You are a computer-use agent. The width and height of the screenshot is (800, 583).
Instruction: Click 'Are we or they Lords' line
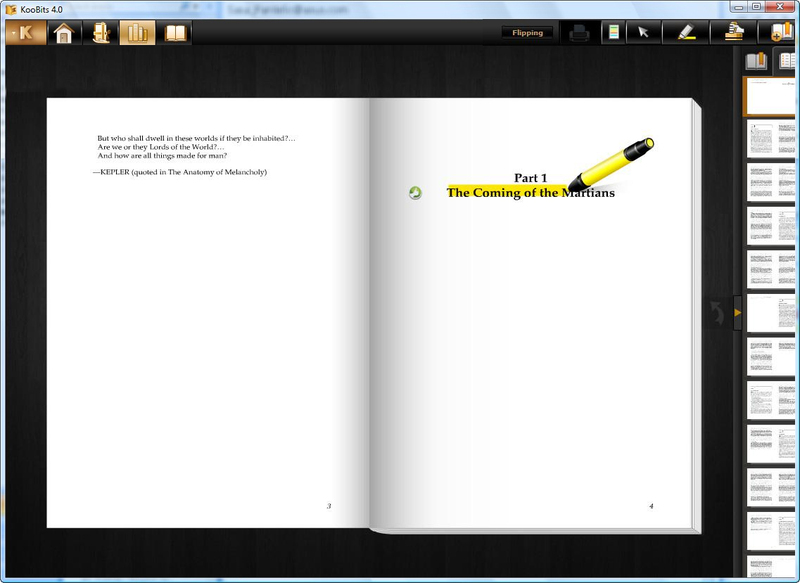(x=161, y=147)
